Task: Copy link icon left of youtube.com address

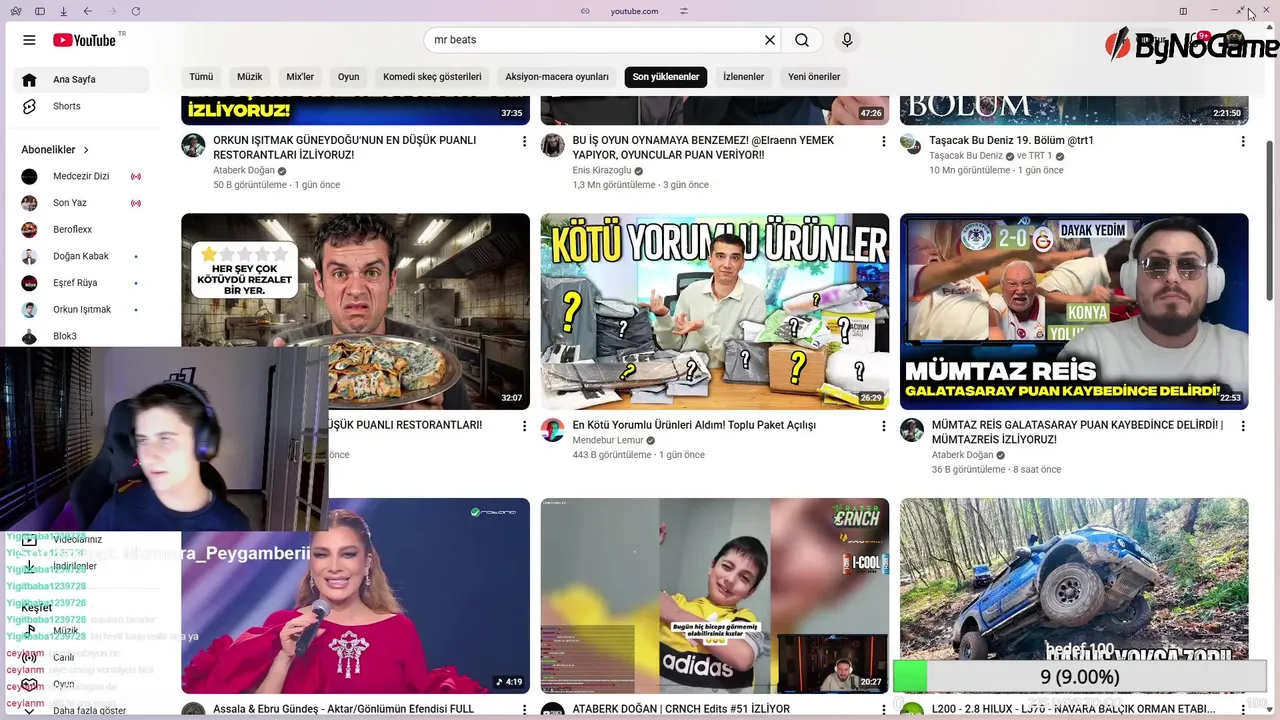Action: pyautogui.click(x=586, y=11)
